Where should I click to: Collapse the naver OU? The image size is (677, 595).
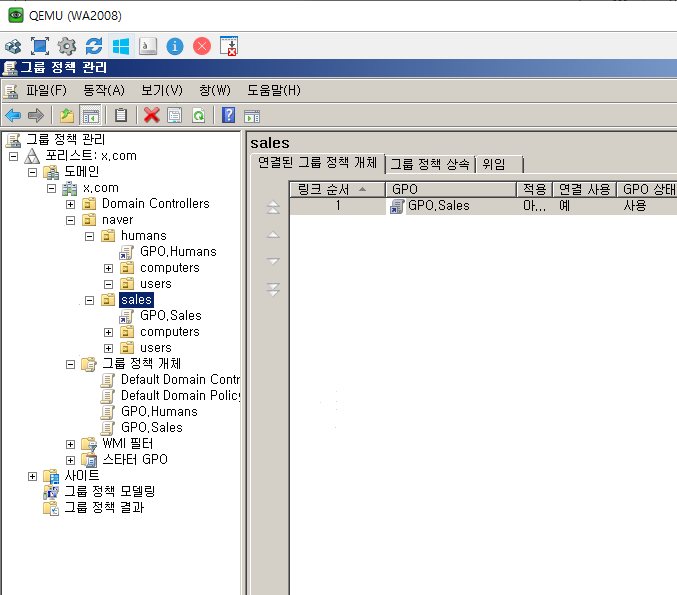click(x=70, y=220)
